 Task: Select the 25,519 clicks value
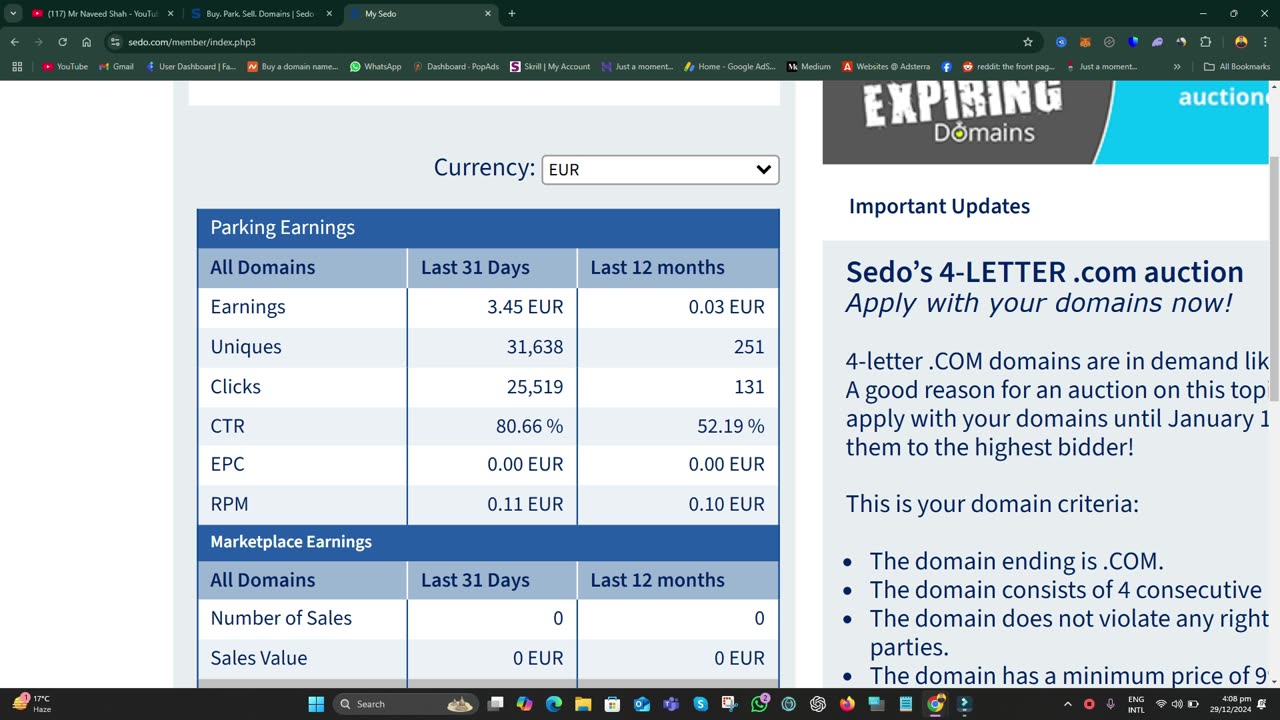click(535, 387)
